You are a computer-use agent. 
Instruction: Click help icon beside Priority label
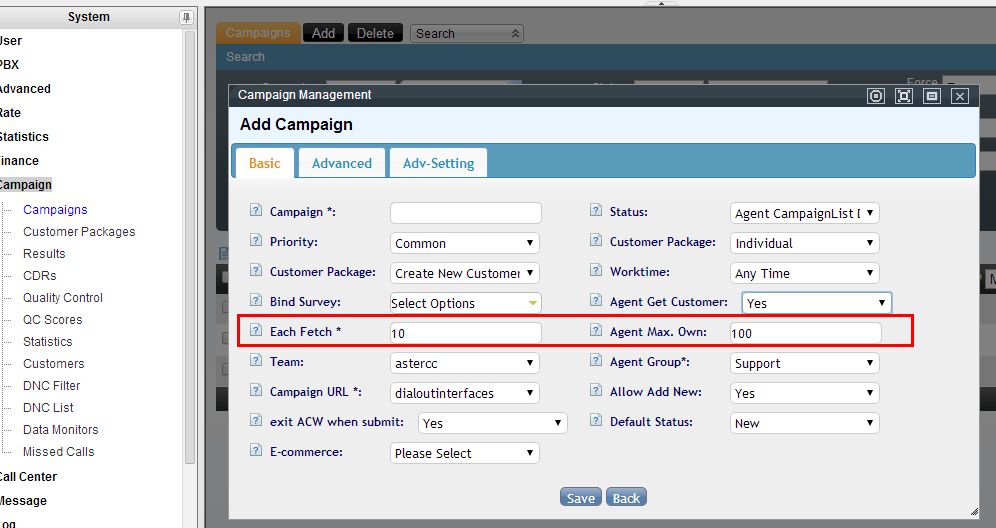255,242
